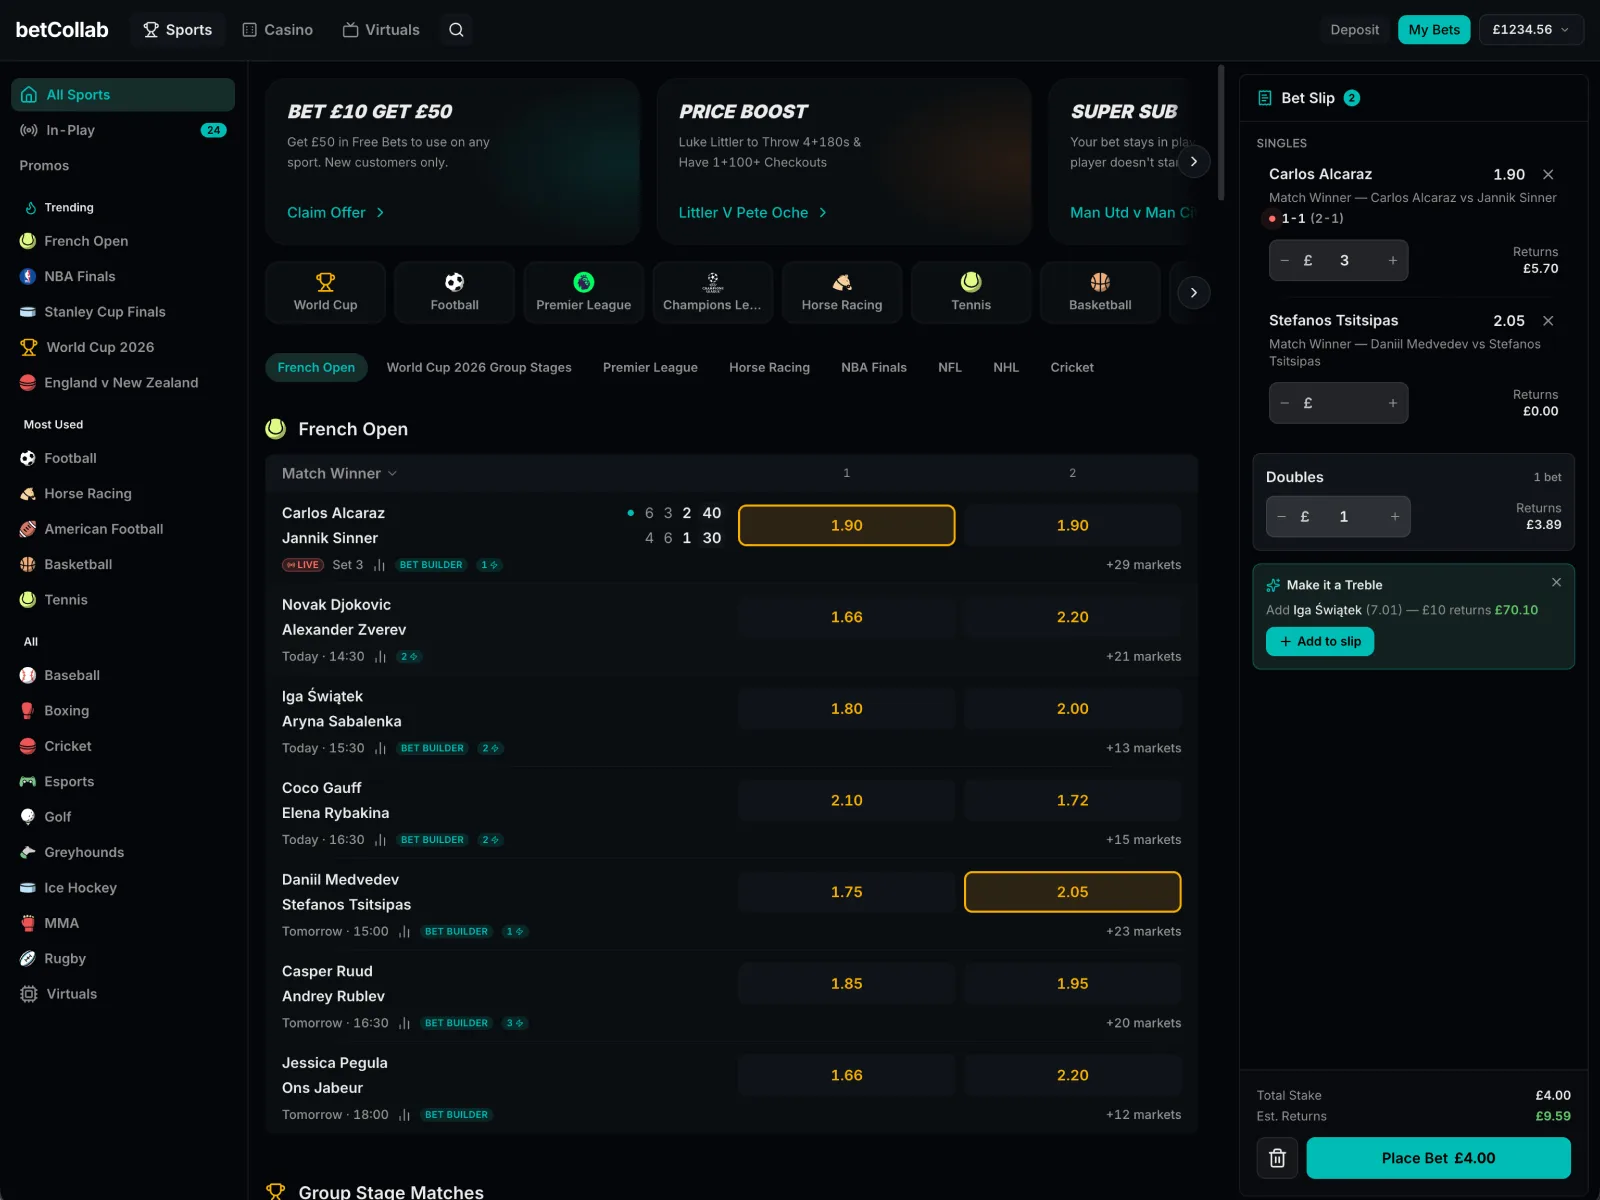Toggle Carlos Alcaraz 1.90 odds selection
Image resolution: width=1600 pixels, height=1200 pixels.
coord(847,525)
